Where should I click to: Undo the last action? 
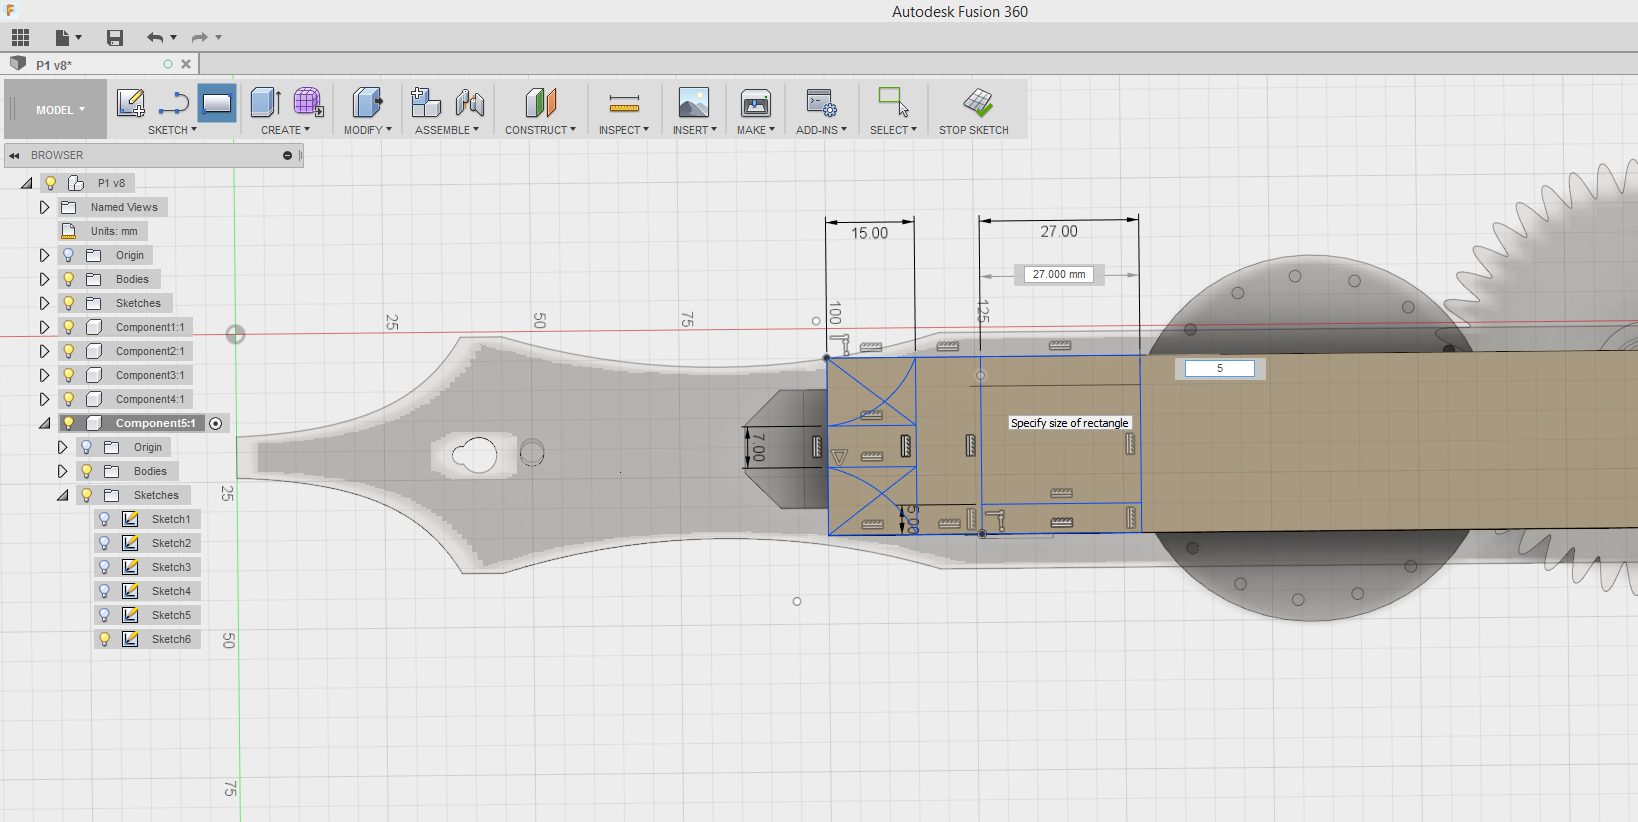(155, 38)
